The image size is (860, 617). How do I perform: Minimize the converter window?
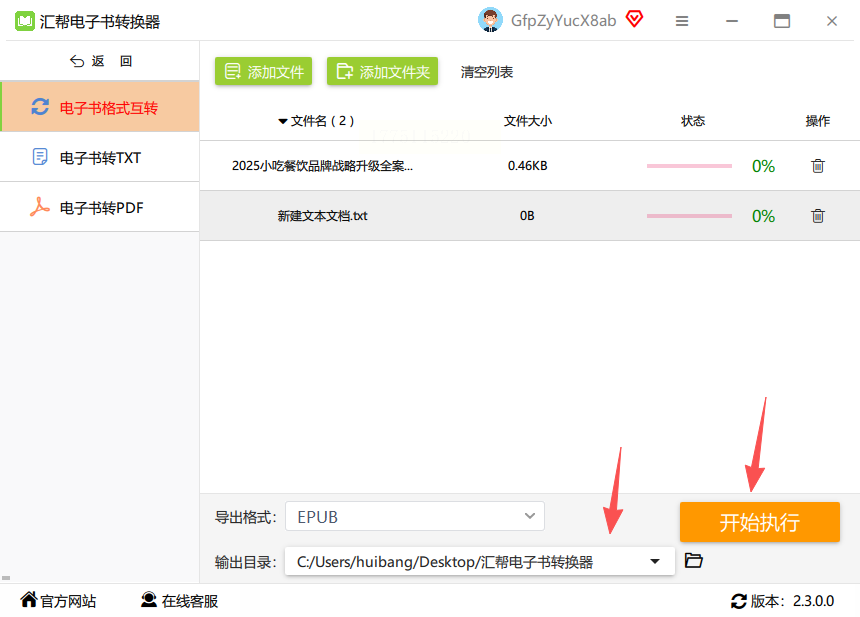[732, 21]
